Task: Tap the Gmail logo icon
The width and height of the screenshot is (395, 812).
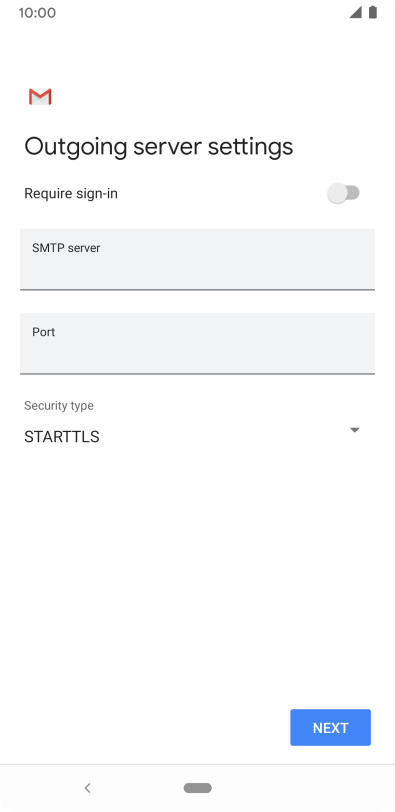Action: click(40, 97)
